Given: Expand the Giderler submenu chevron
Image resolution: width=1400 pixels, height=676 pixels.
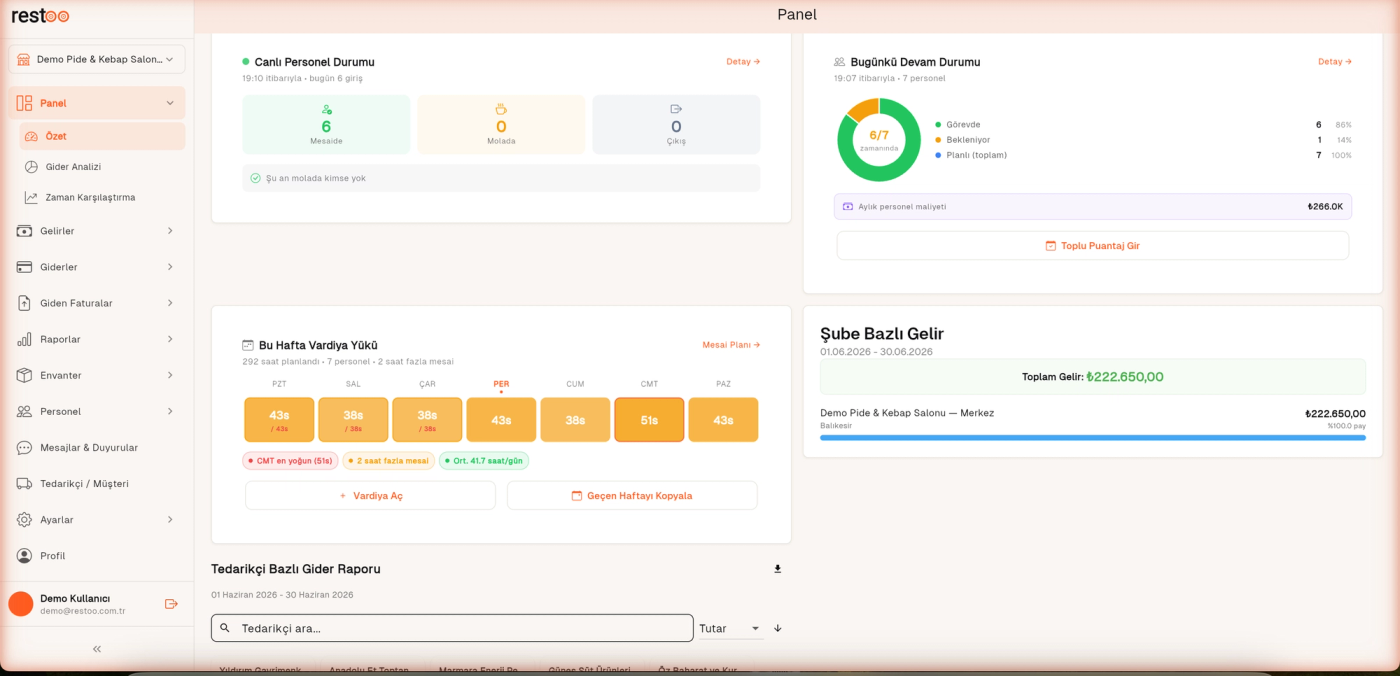Looking at the screenshot, I should (170, 267).
